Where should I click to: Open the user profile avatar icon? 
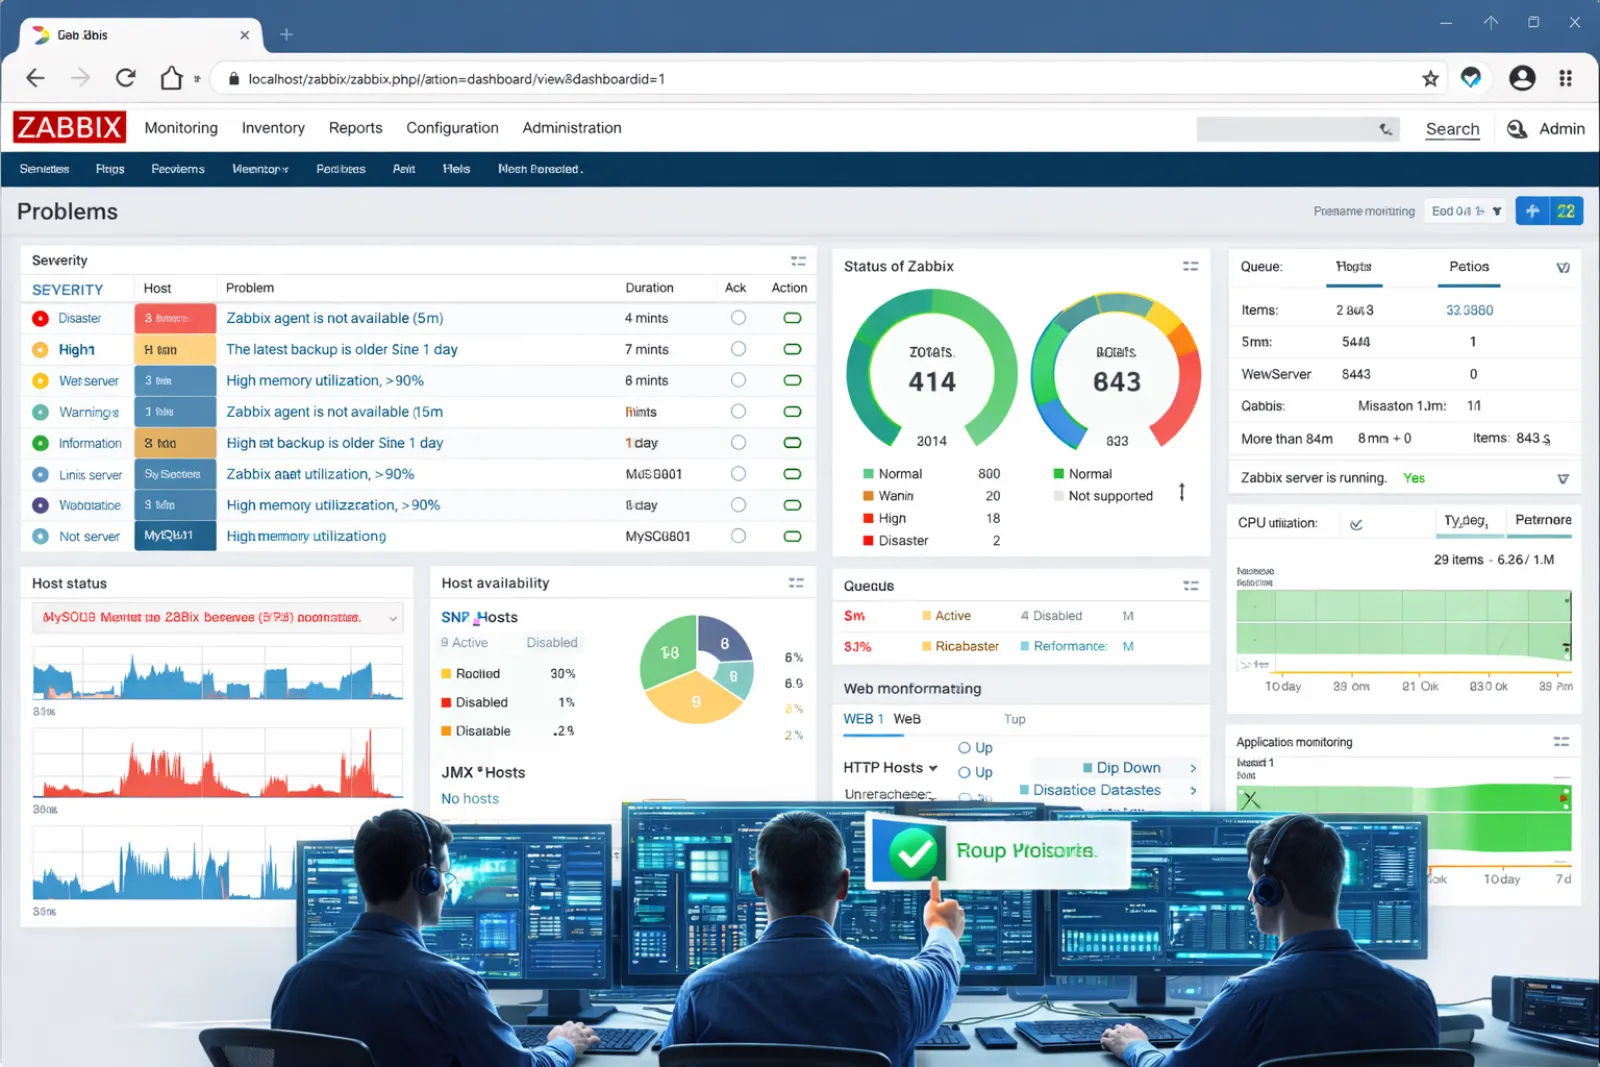[x=1521, y=78]
